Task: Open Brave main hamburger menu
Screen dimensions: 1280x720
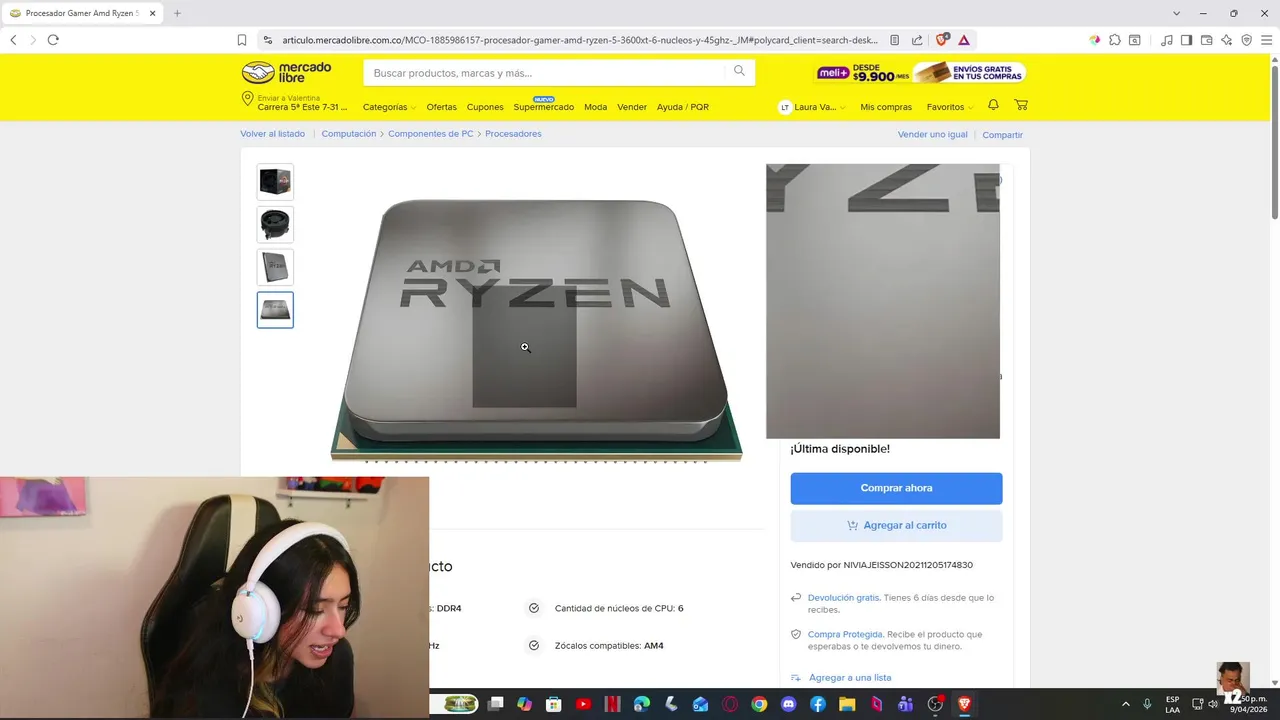Action: coord(1266,40)
